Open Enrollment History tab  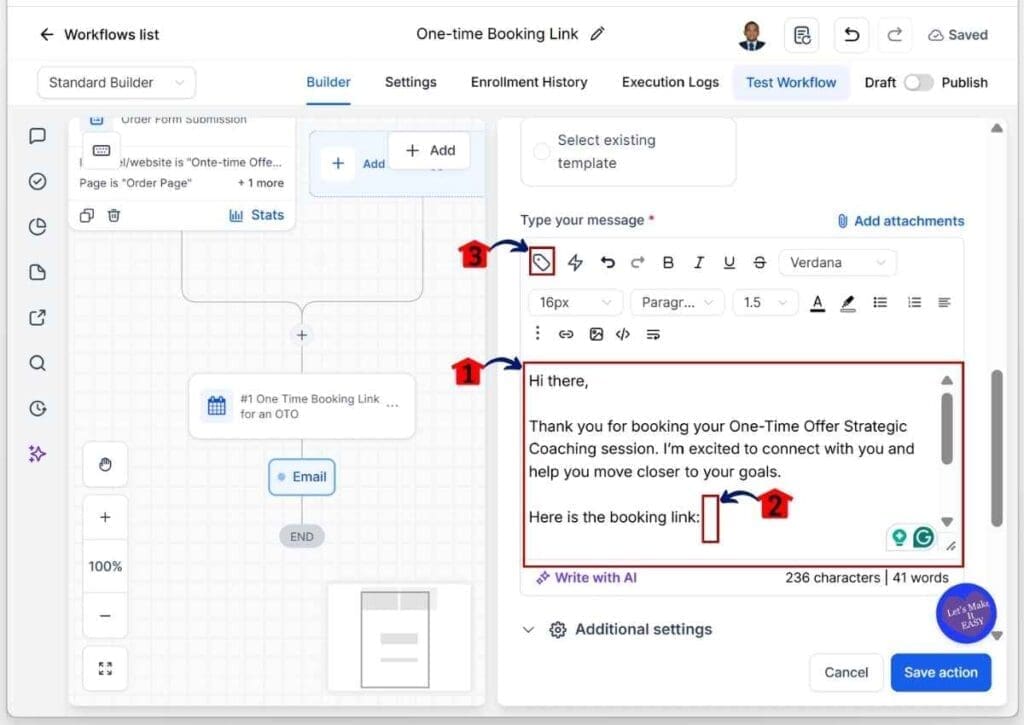[529, 82]
